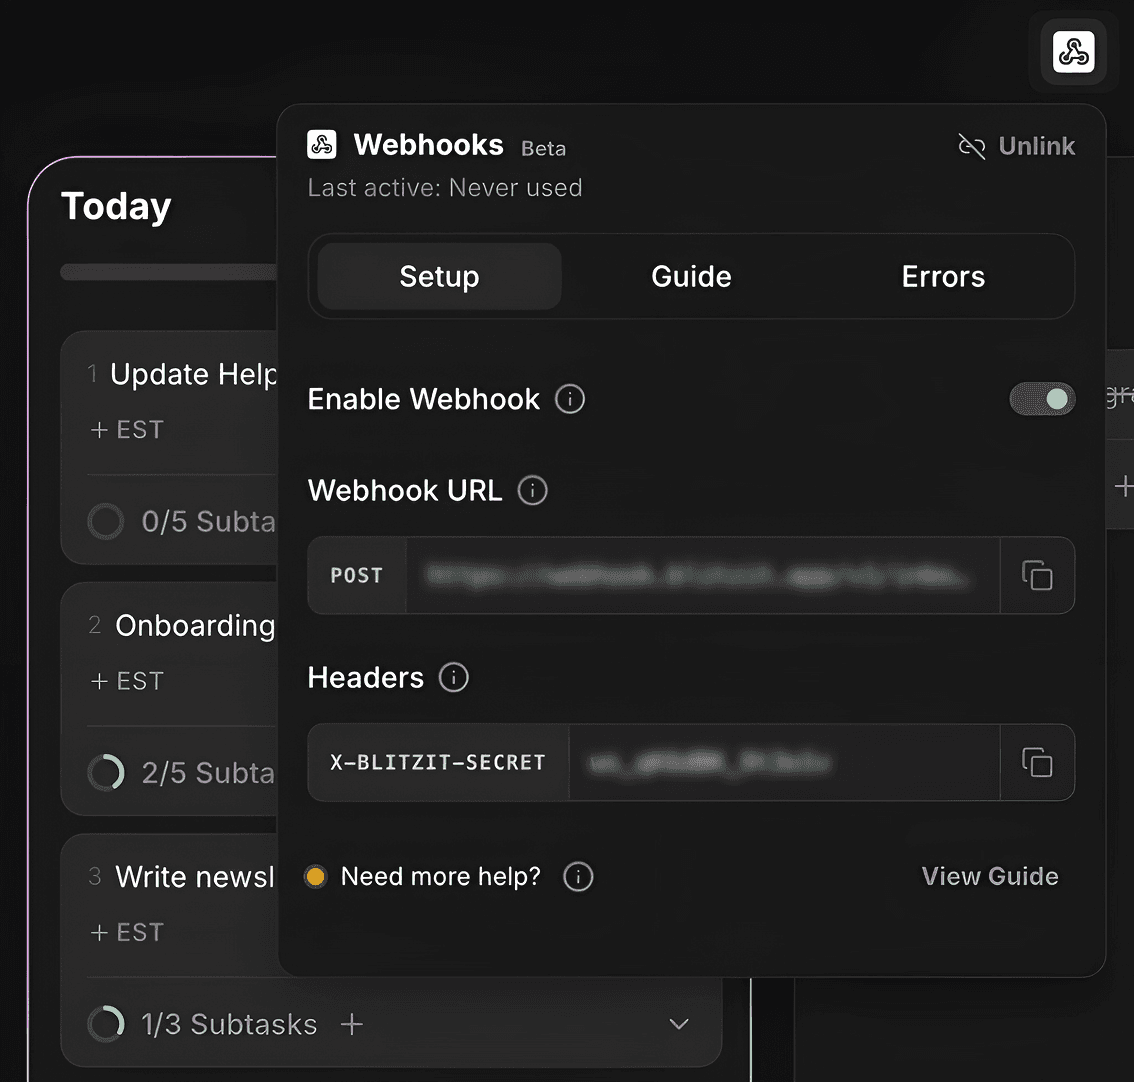Click the blurred Webhook URL field
1134x1082 pixels.
(x=702, y=576)
